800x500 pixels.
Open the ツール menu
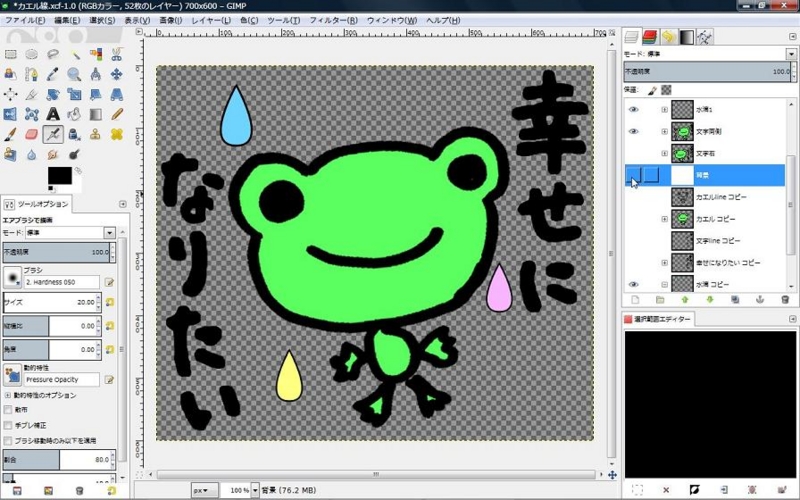tap(284, 20)
